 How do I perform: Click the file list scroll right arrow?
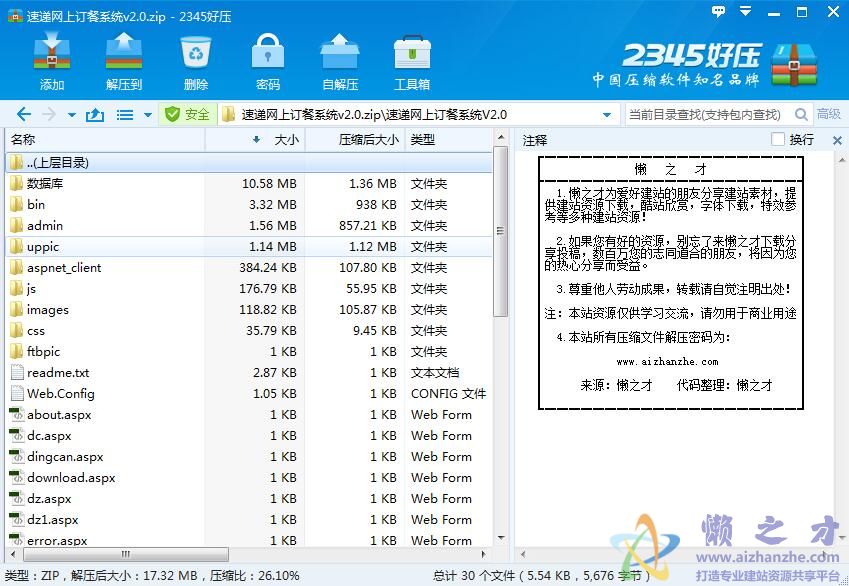[484, 554]
